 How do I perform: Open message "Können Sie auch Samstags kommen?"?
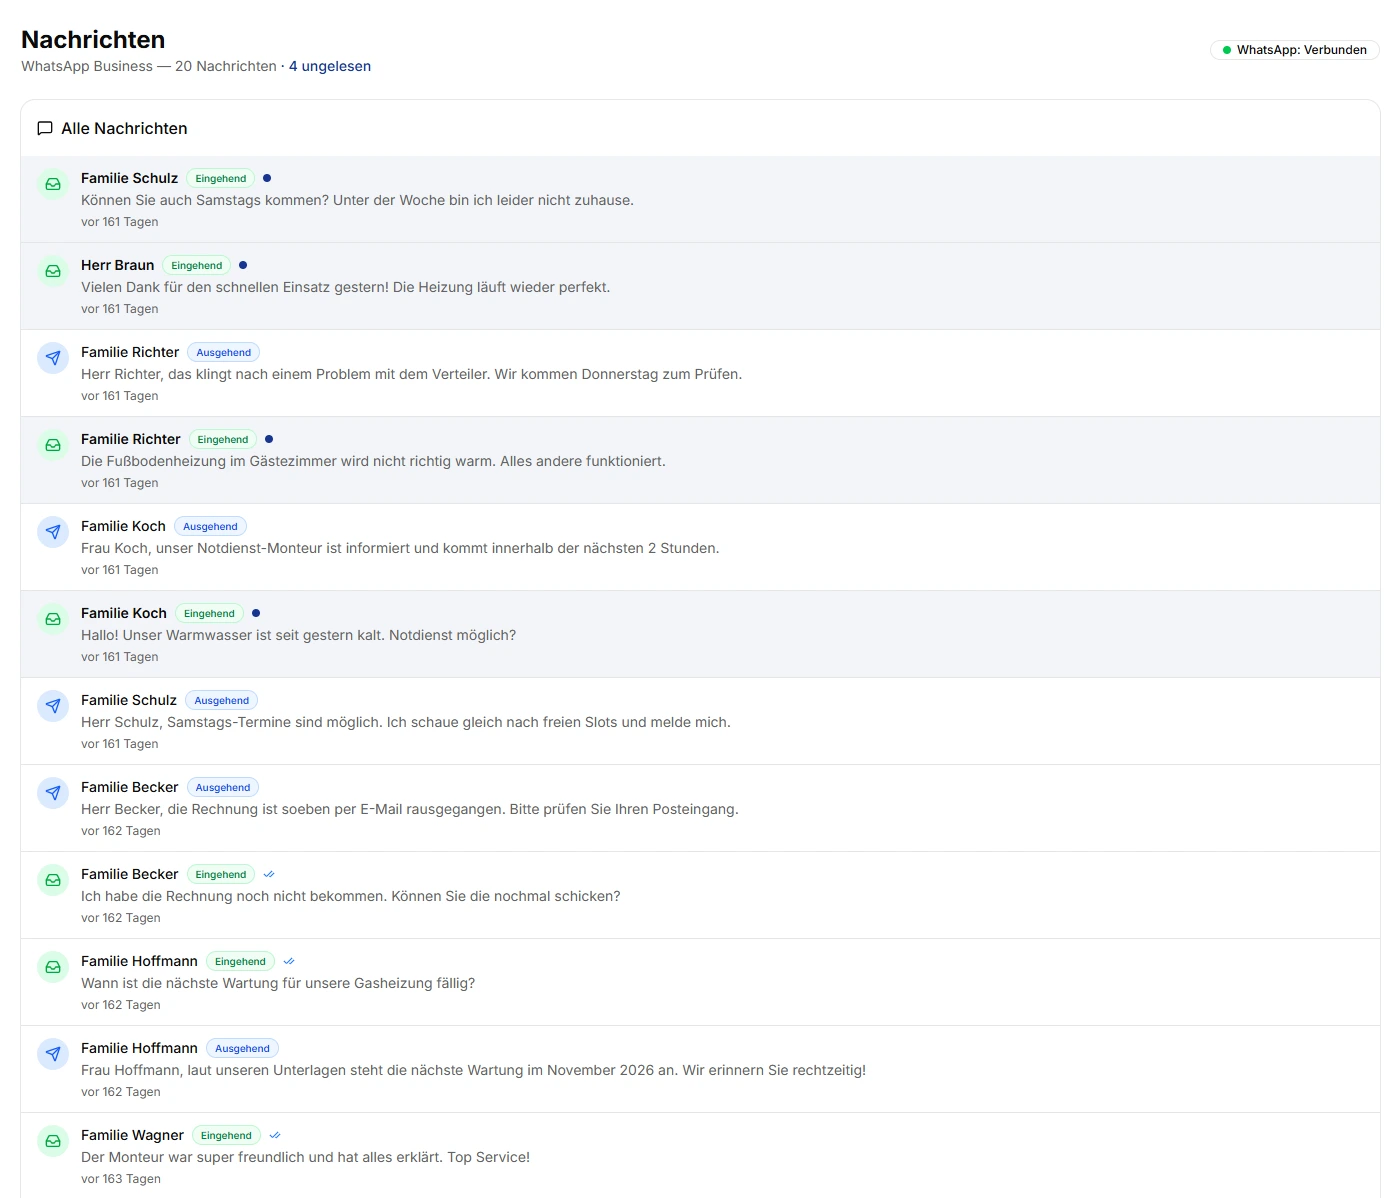[700, 199]
